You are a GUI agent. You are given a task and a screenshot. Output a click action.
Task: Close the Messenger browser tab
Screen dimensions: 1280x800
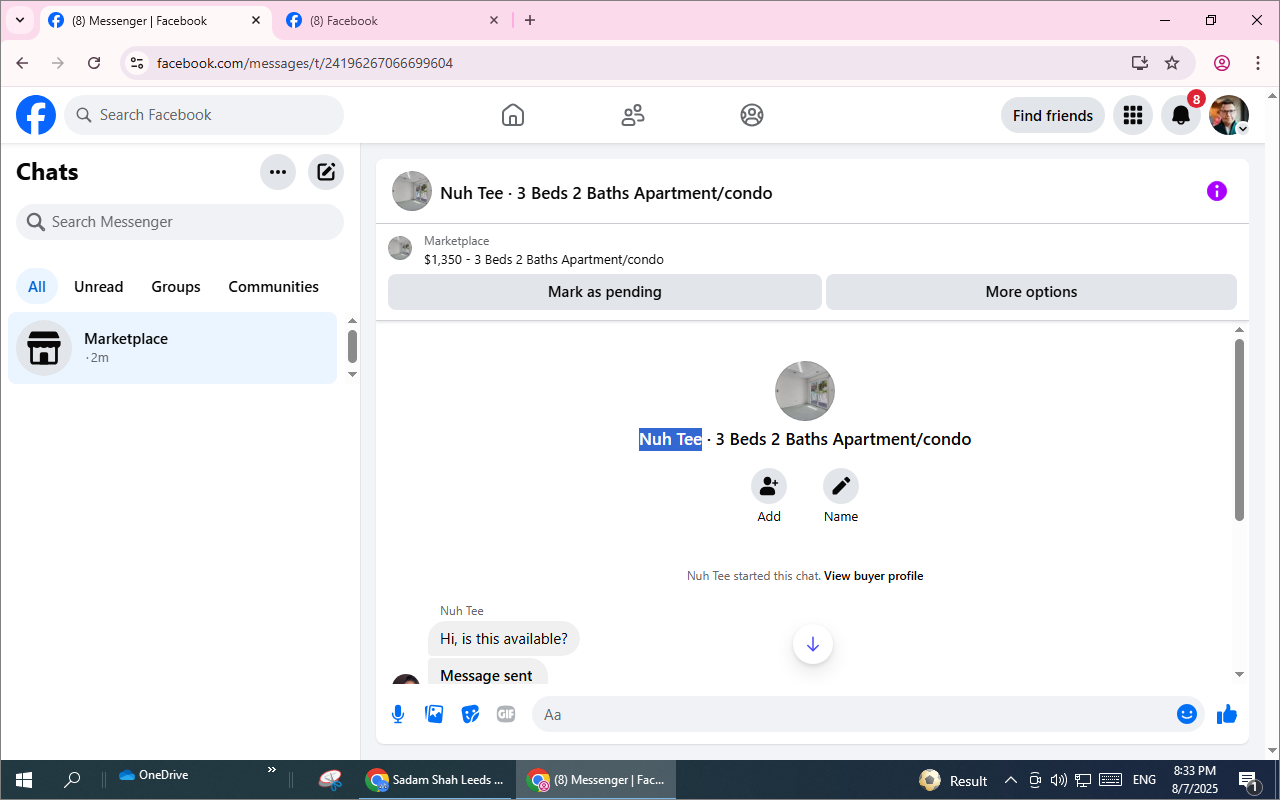coord(256,20)
